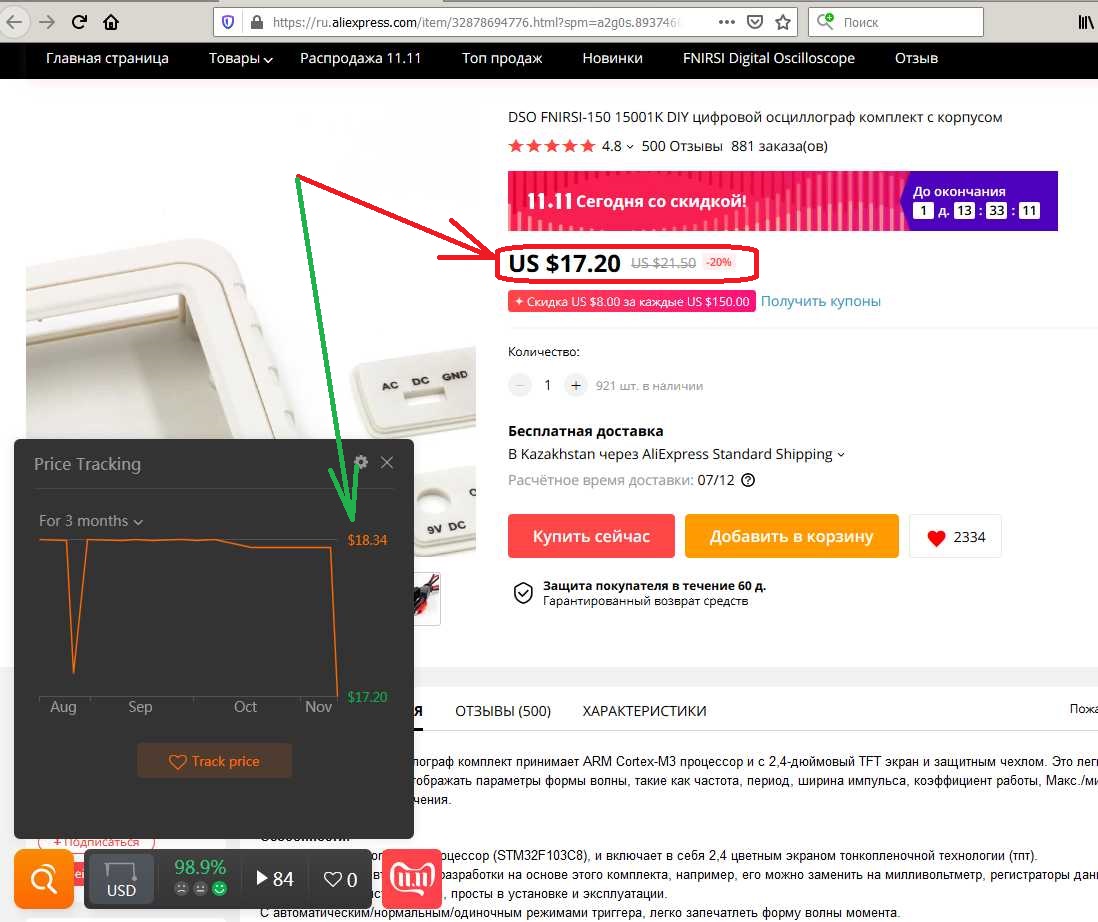
Task: Click the Скидка US $8.00 coupon badge
Action: point(632,301)
